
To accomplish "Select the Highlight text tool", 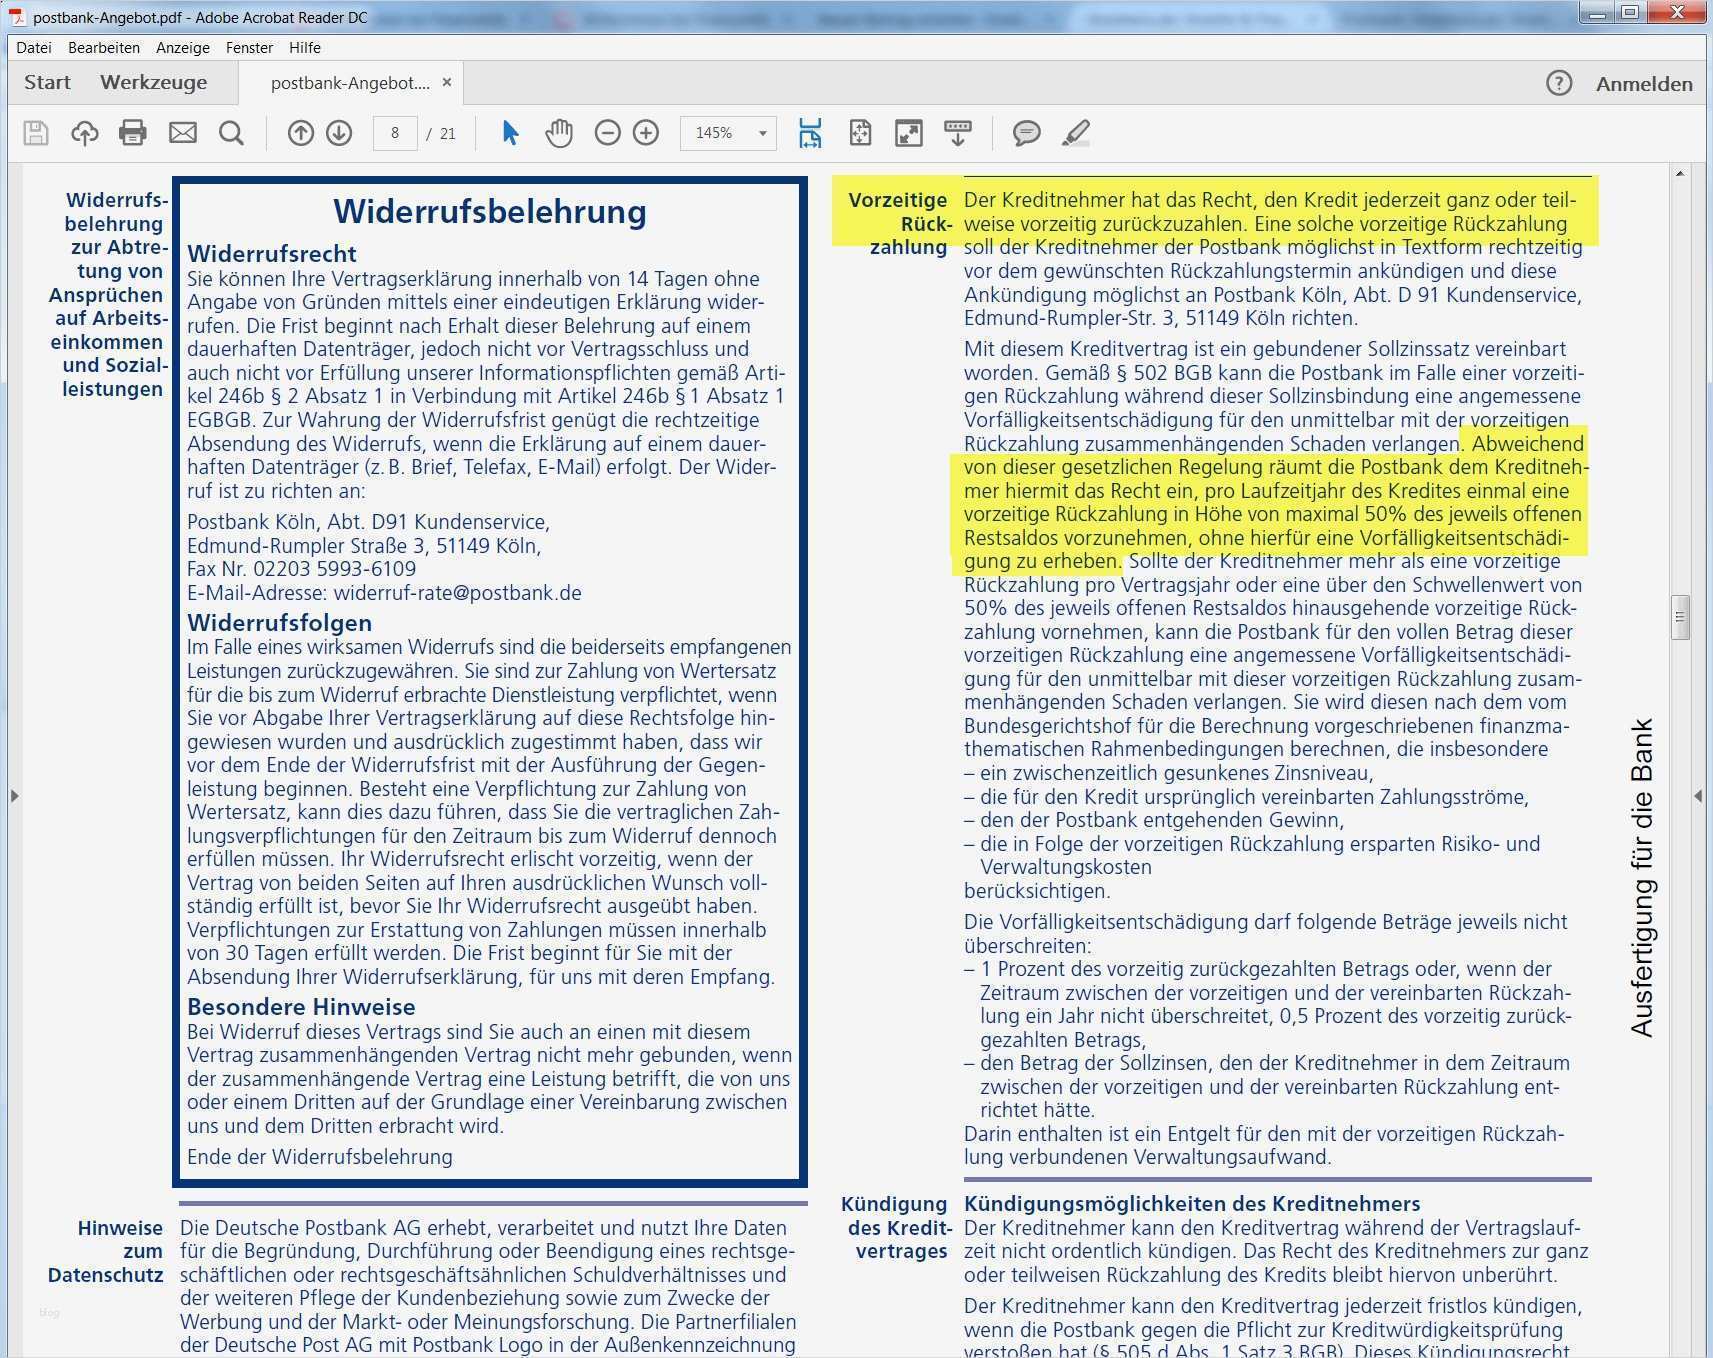I will (x=1076, y=133).
